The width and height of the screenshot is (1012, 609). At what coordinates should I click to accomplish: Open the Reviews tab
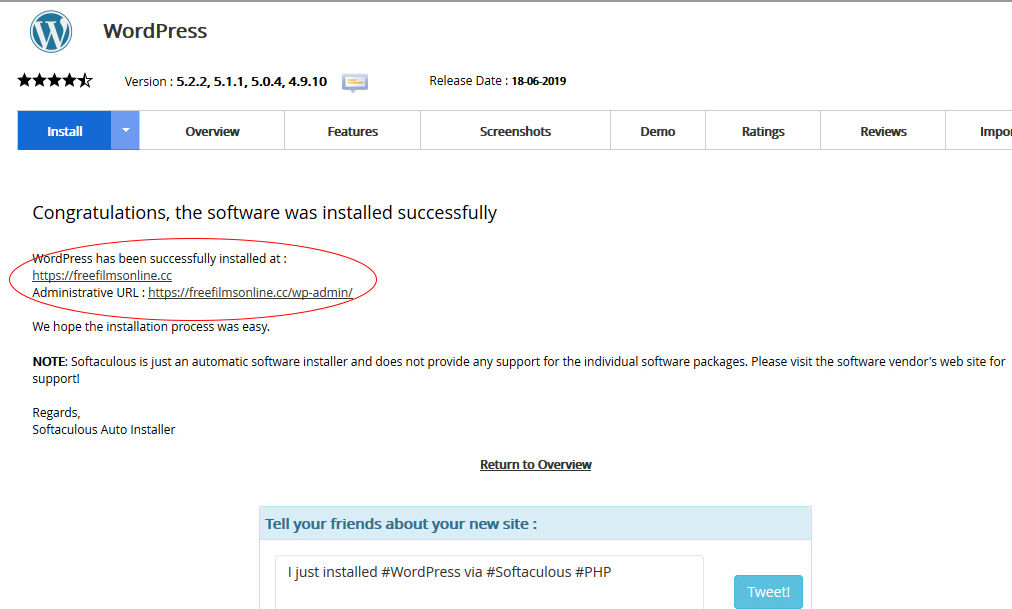point(883,131)
